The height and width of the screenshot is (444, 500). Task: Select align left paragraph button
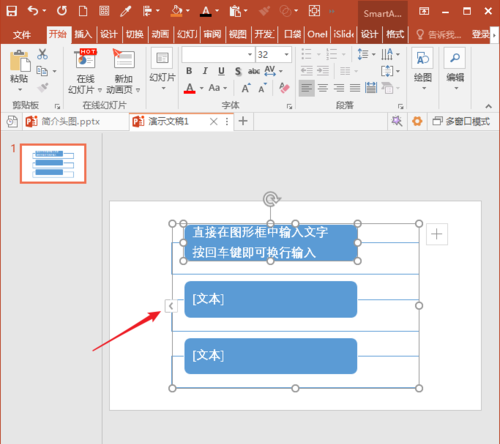click(x=307, y=88)
